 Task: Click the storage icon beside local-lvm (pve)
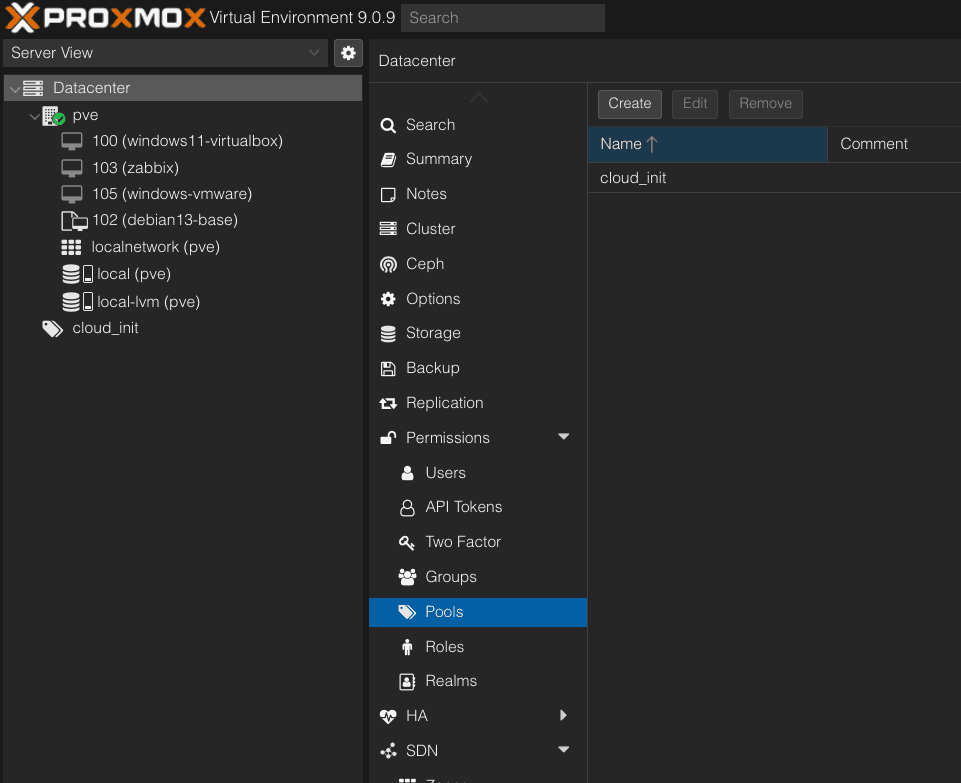point(77,301)
